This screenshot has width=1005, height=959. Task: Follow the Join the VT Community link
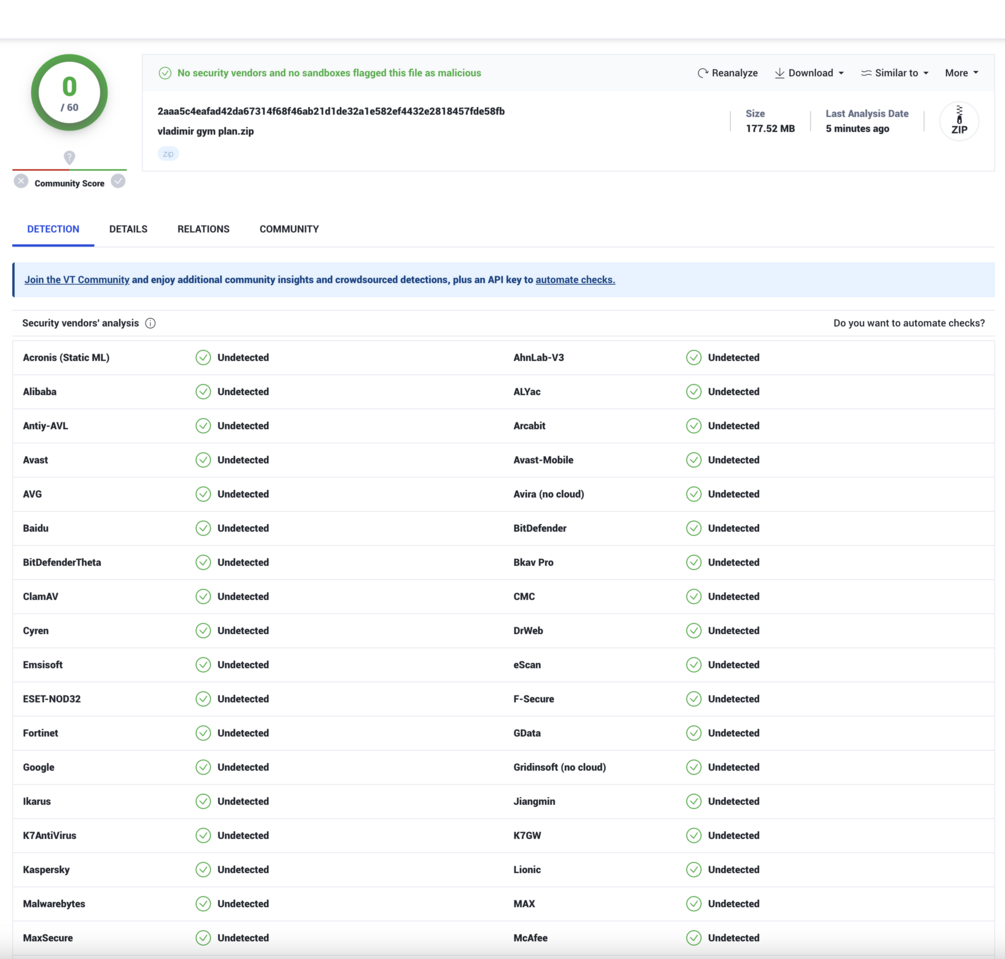coord(77,280)
